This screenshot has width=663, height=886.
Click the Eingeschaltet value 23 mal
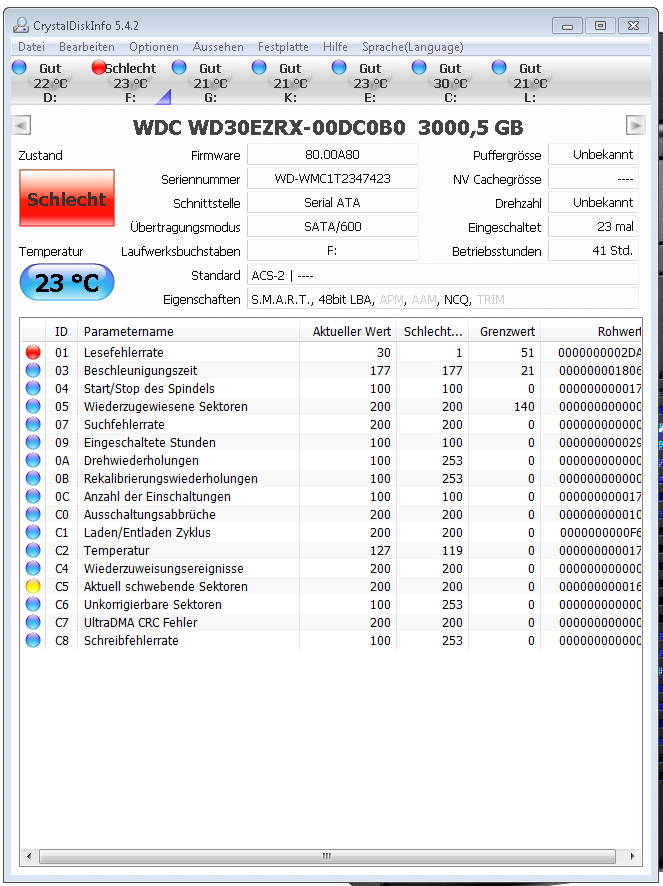click(593, 227)
